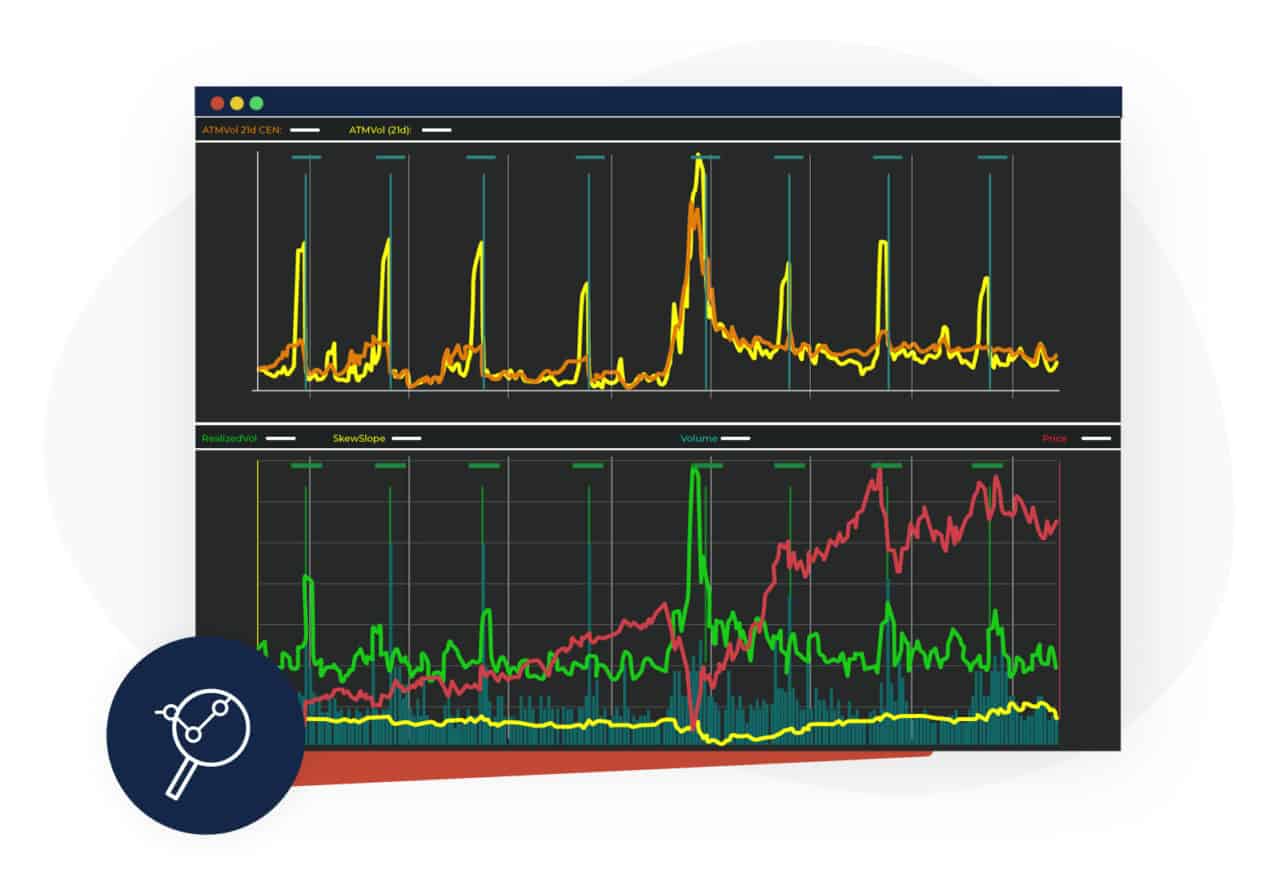
Task: Select green marker above the tallest RealizedVol spike
Action: point(707,465)
